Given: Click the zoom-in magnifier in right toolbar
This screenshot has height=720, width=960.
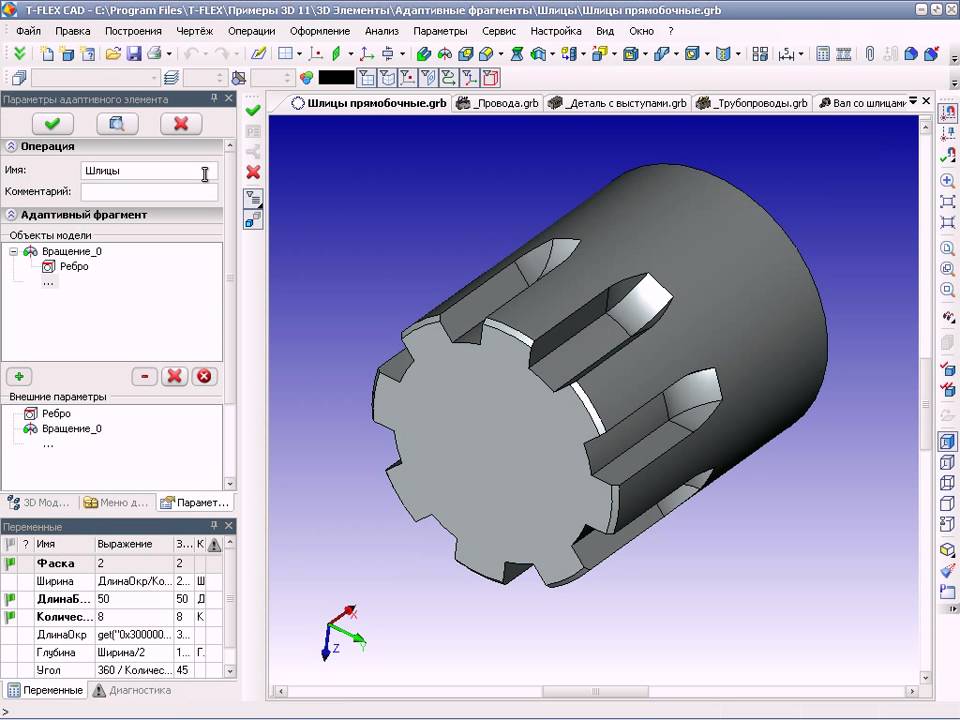Looking at the screenshot, I should (947, 181).
